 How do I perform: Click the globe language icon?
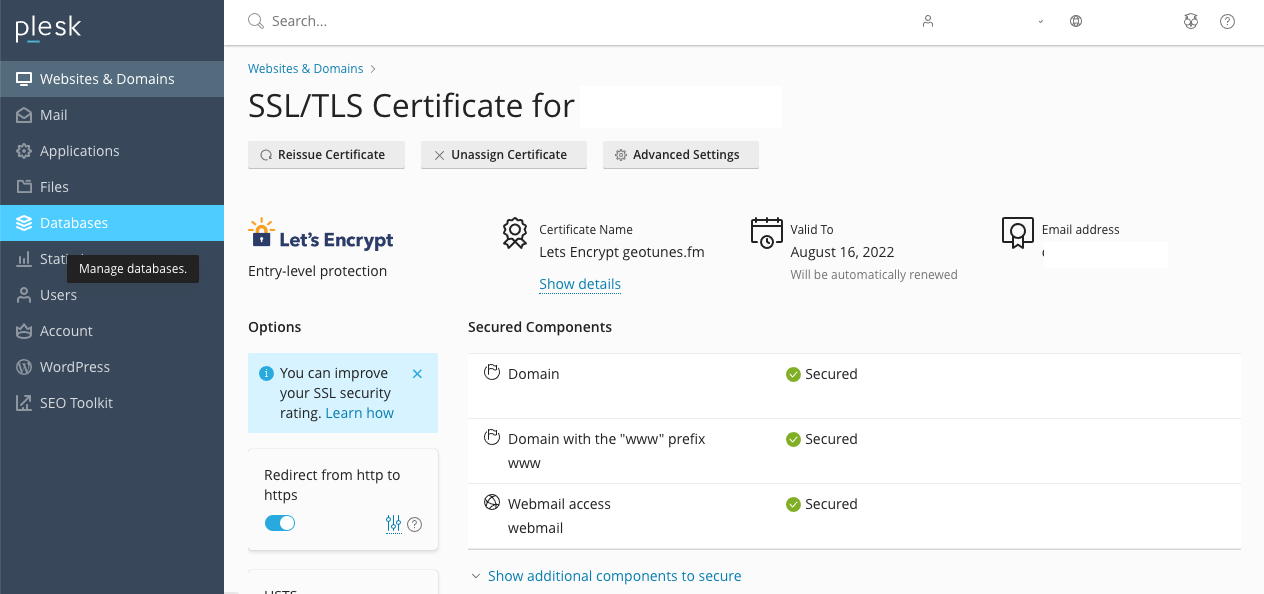pos(1076,21)
